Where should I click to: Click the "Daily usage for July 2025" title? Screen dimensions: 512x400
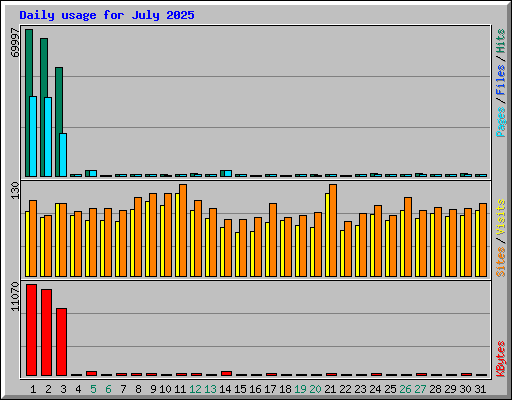[x=107, y=15]
